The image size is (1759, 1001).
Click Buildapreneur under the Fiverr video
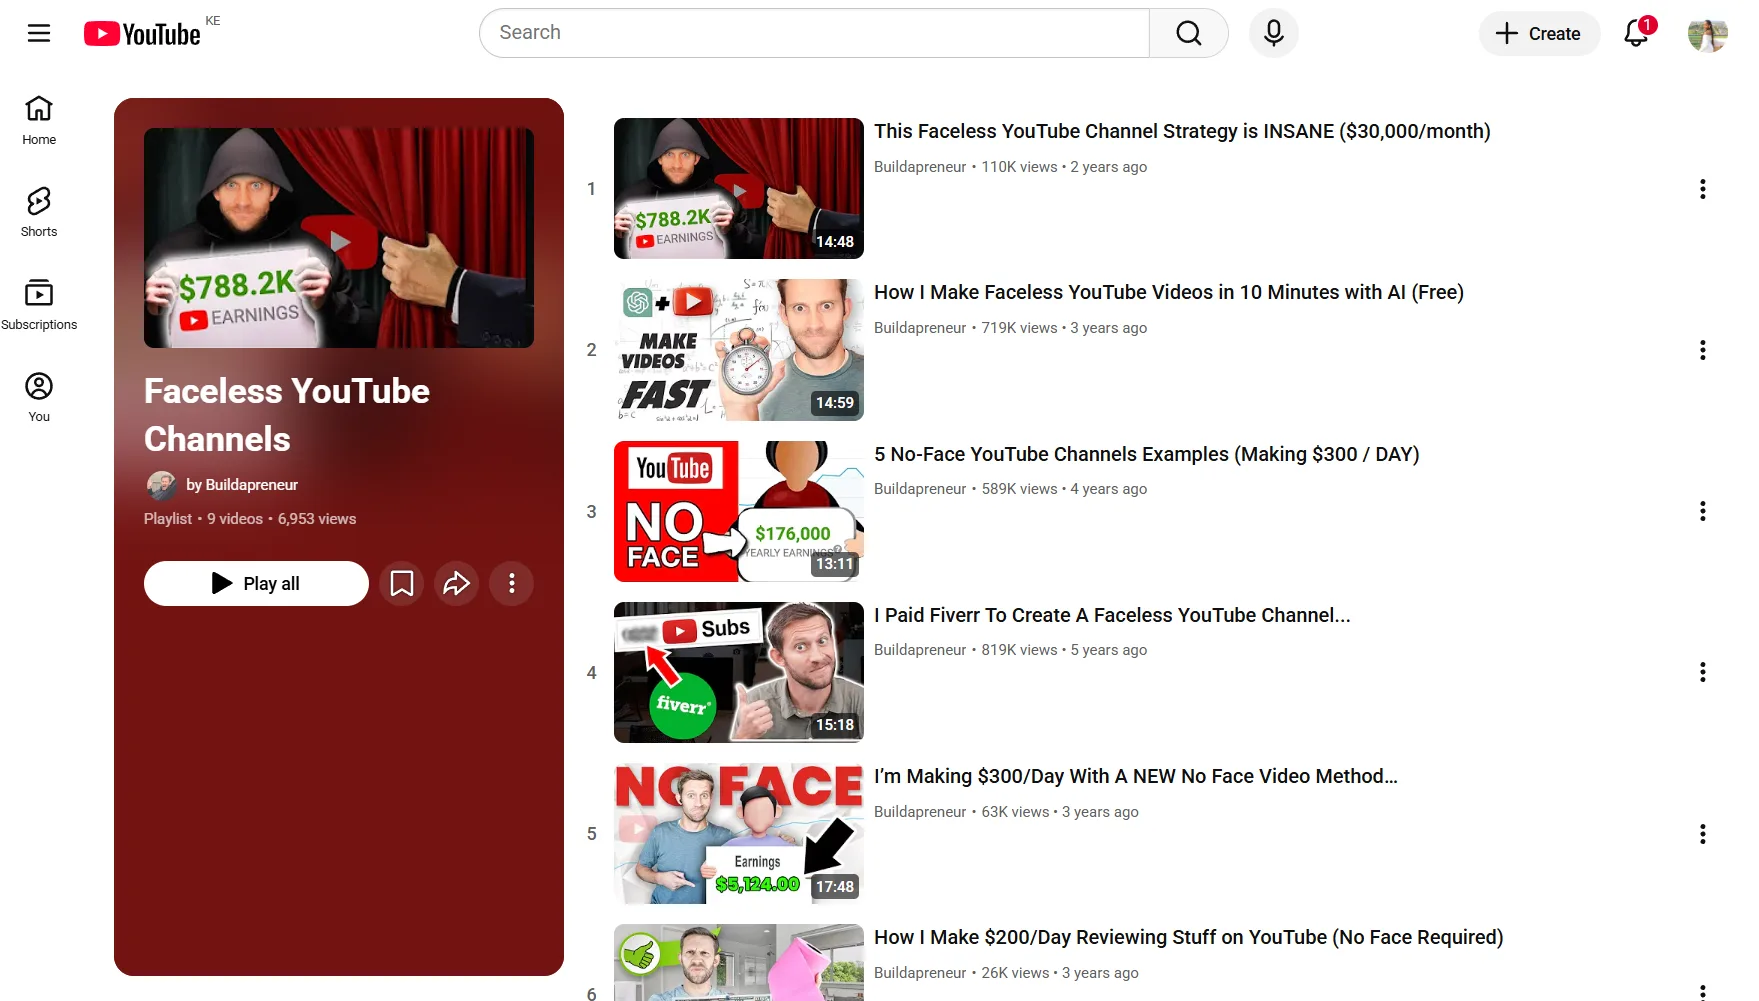coord(920,650)
